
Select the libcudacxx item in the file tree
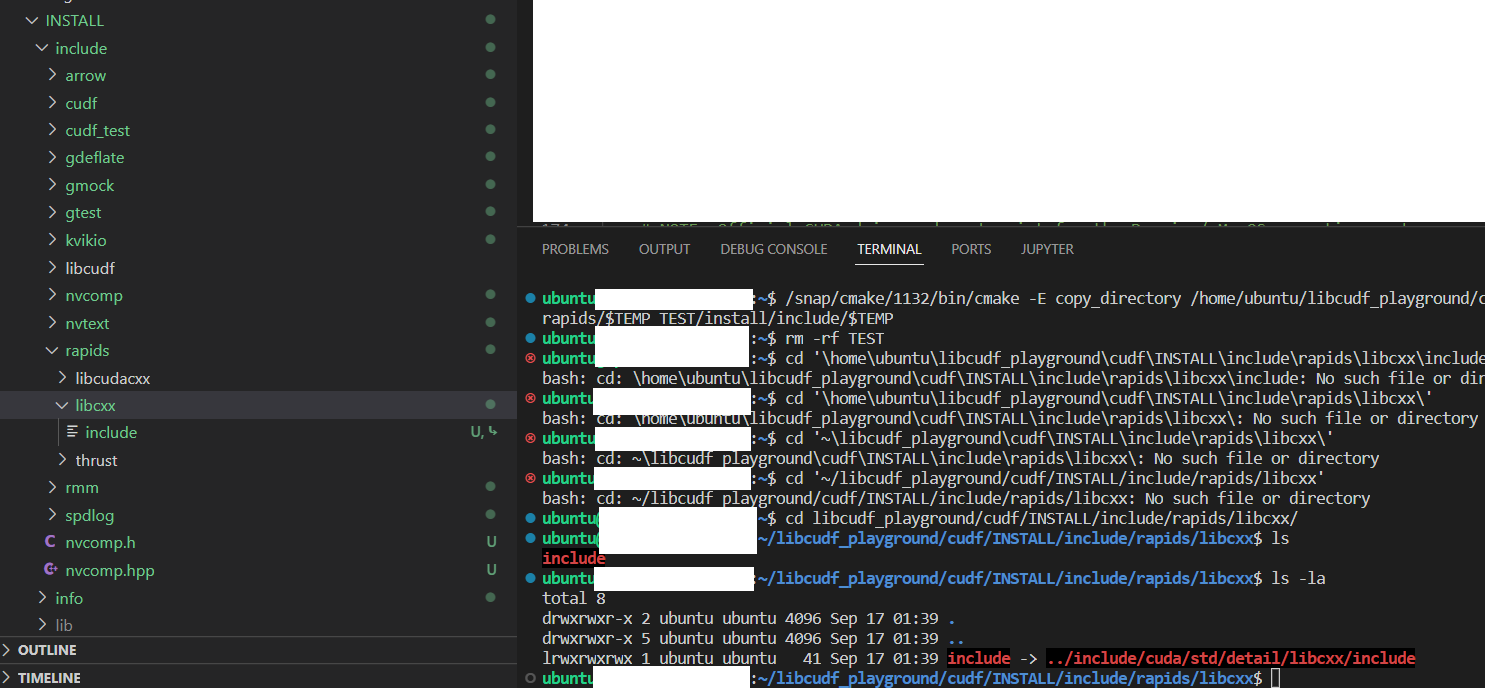point(111,377)
